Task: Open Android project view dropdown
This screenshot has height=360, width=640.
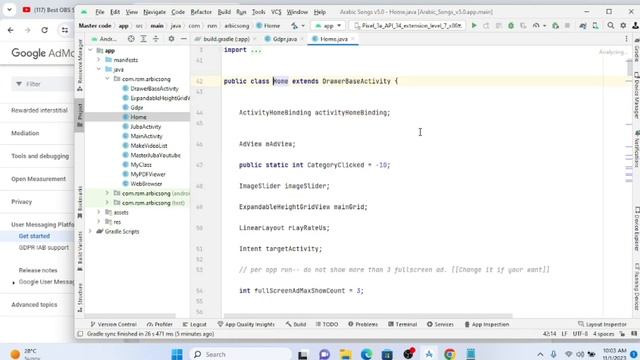Action: (x=104, y=39)
